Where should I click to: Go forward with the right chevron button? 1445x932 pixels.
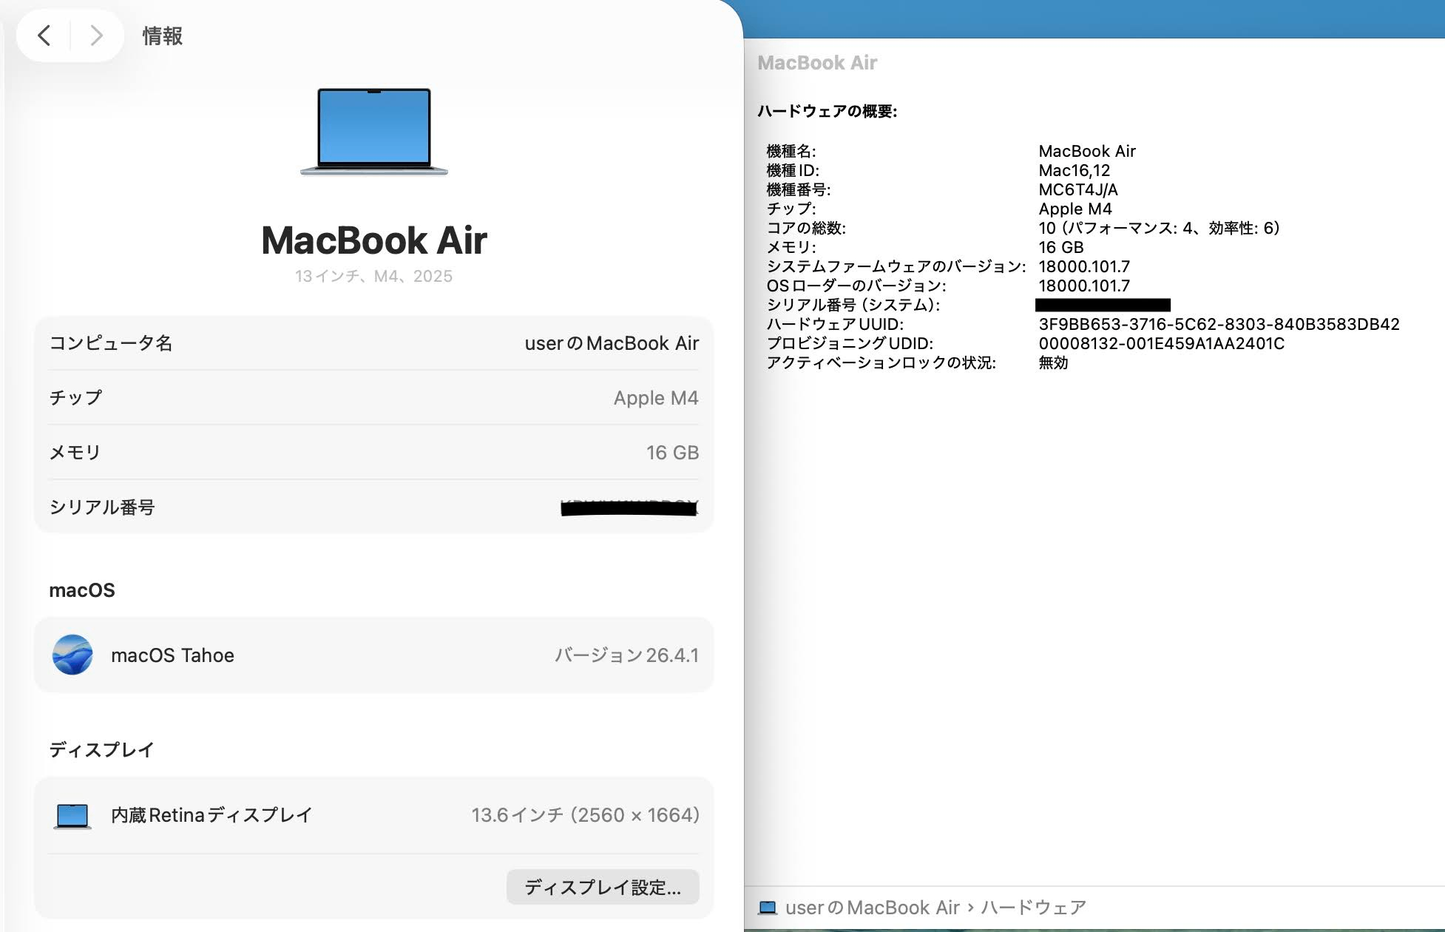[x=96, y=36]
